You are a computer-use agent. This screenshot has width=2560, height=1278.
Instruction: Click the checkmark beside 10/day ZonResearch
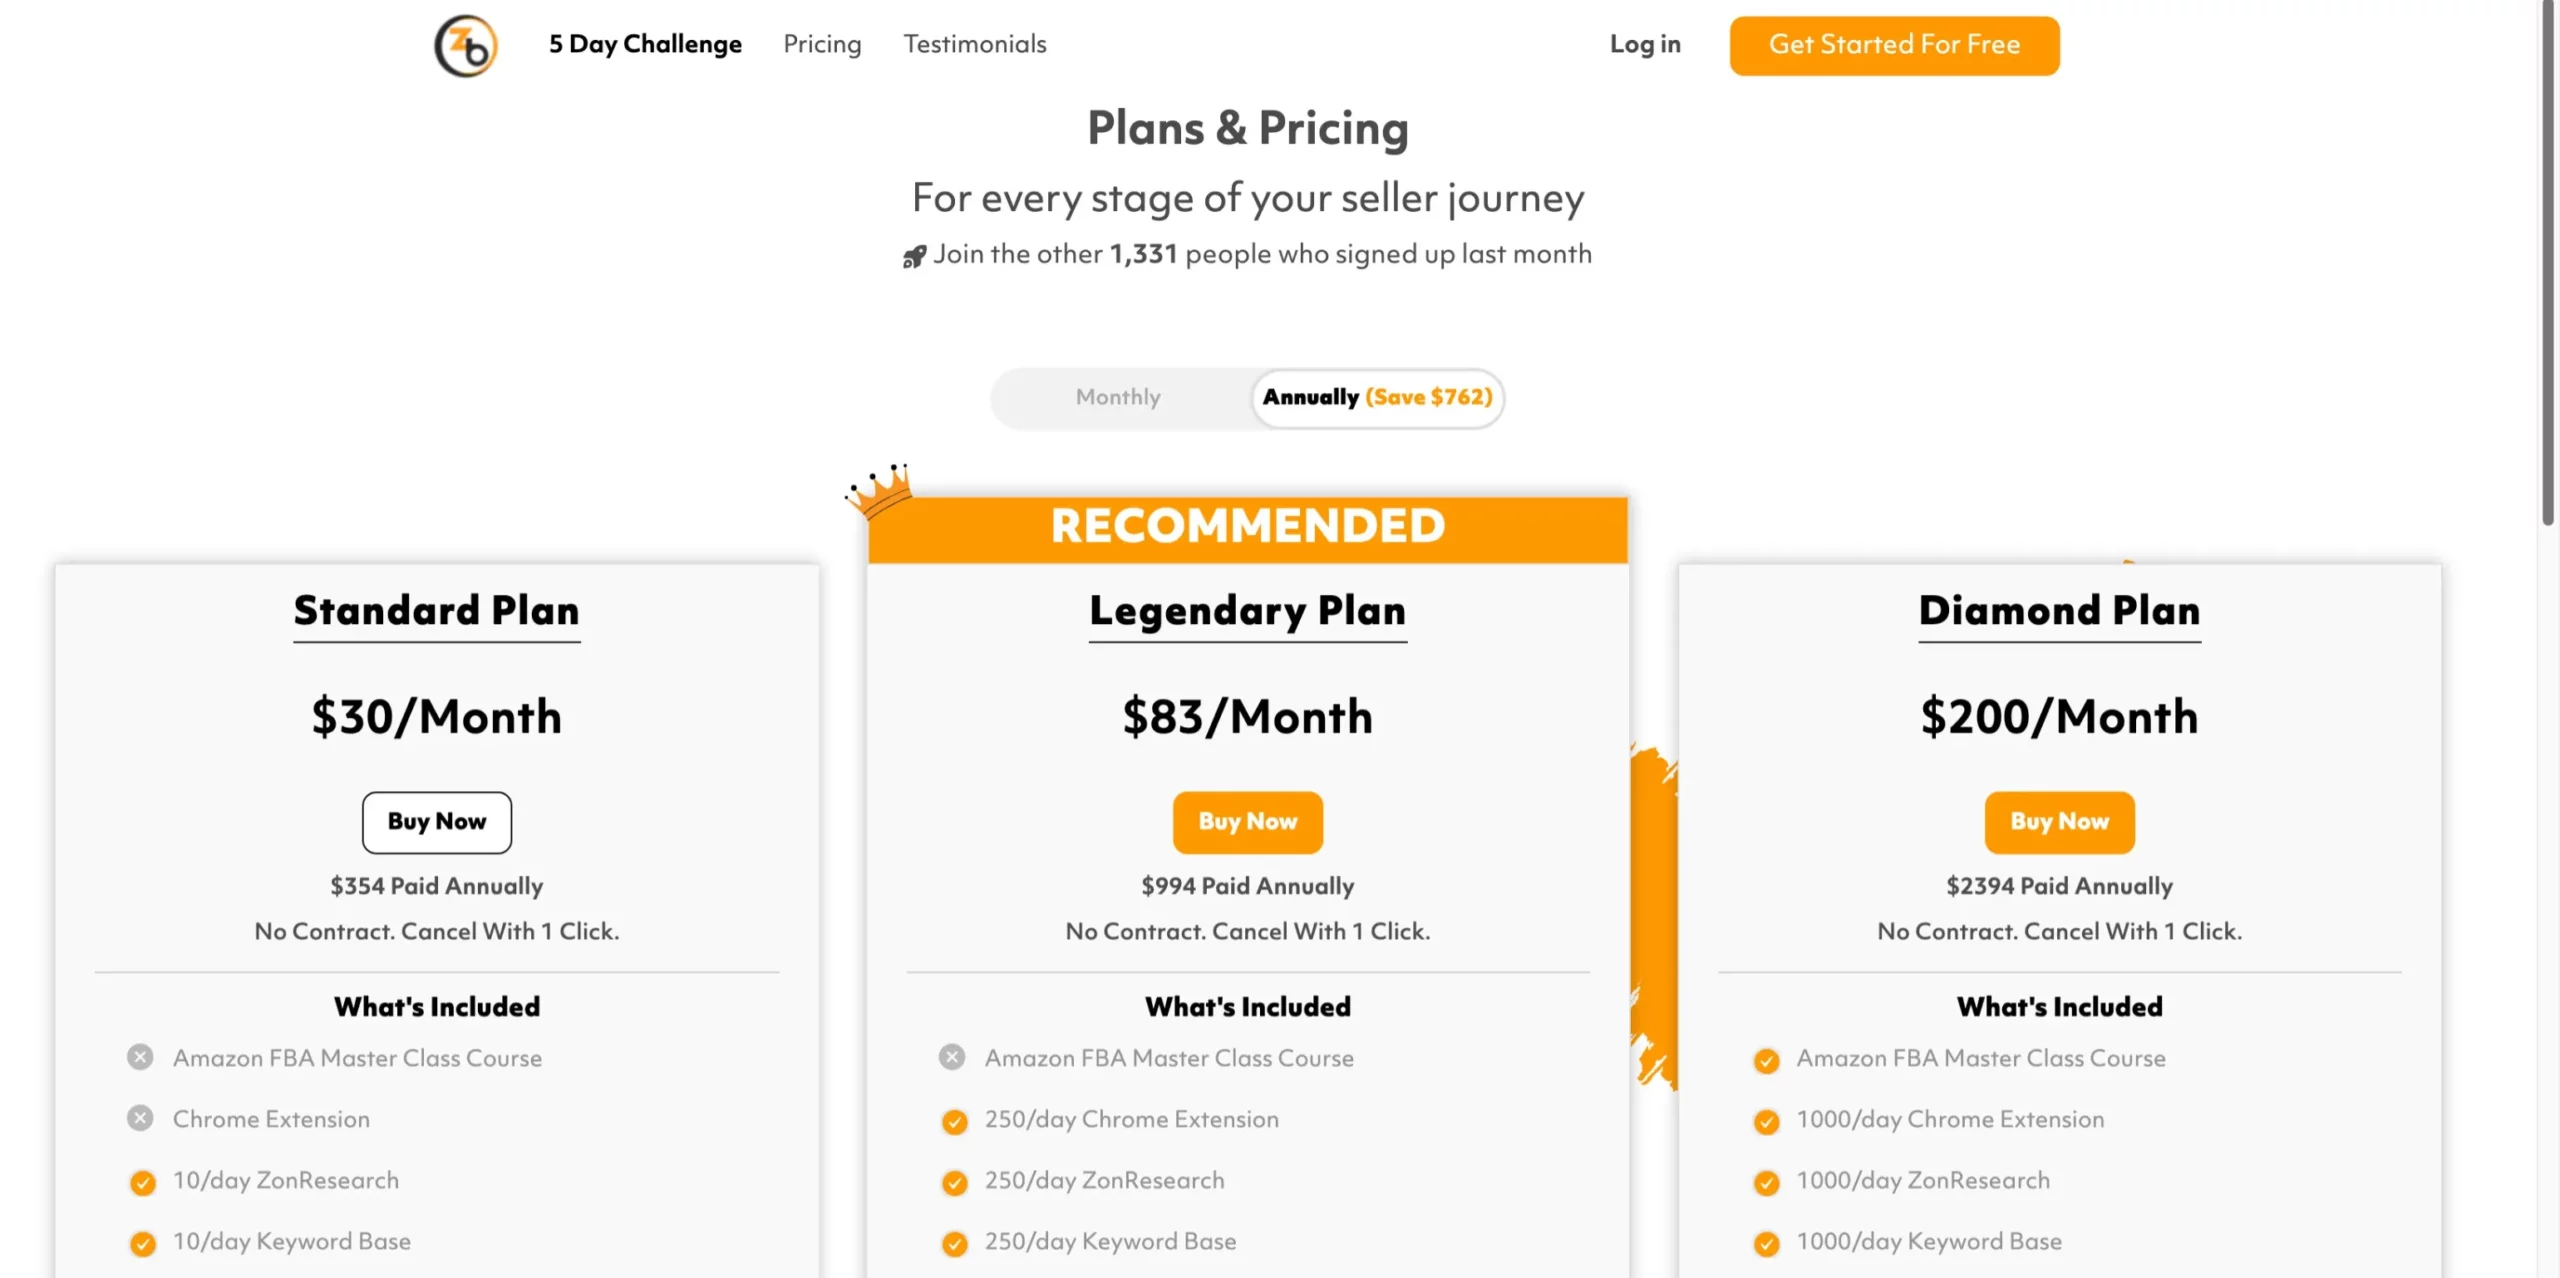143,1182
